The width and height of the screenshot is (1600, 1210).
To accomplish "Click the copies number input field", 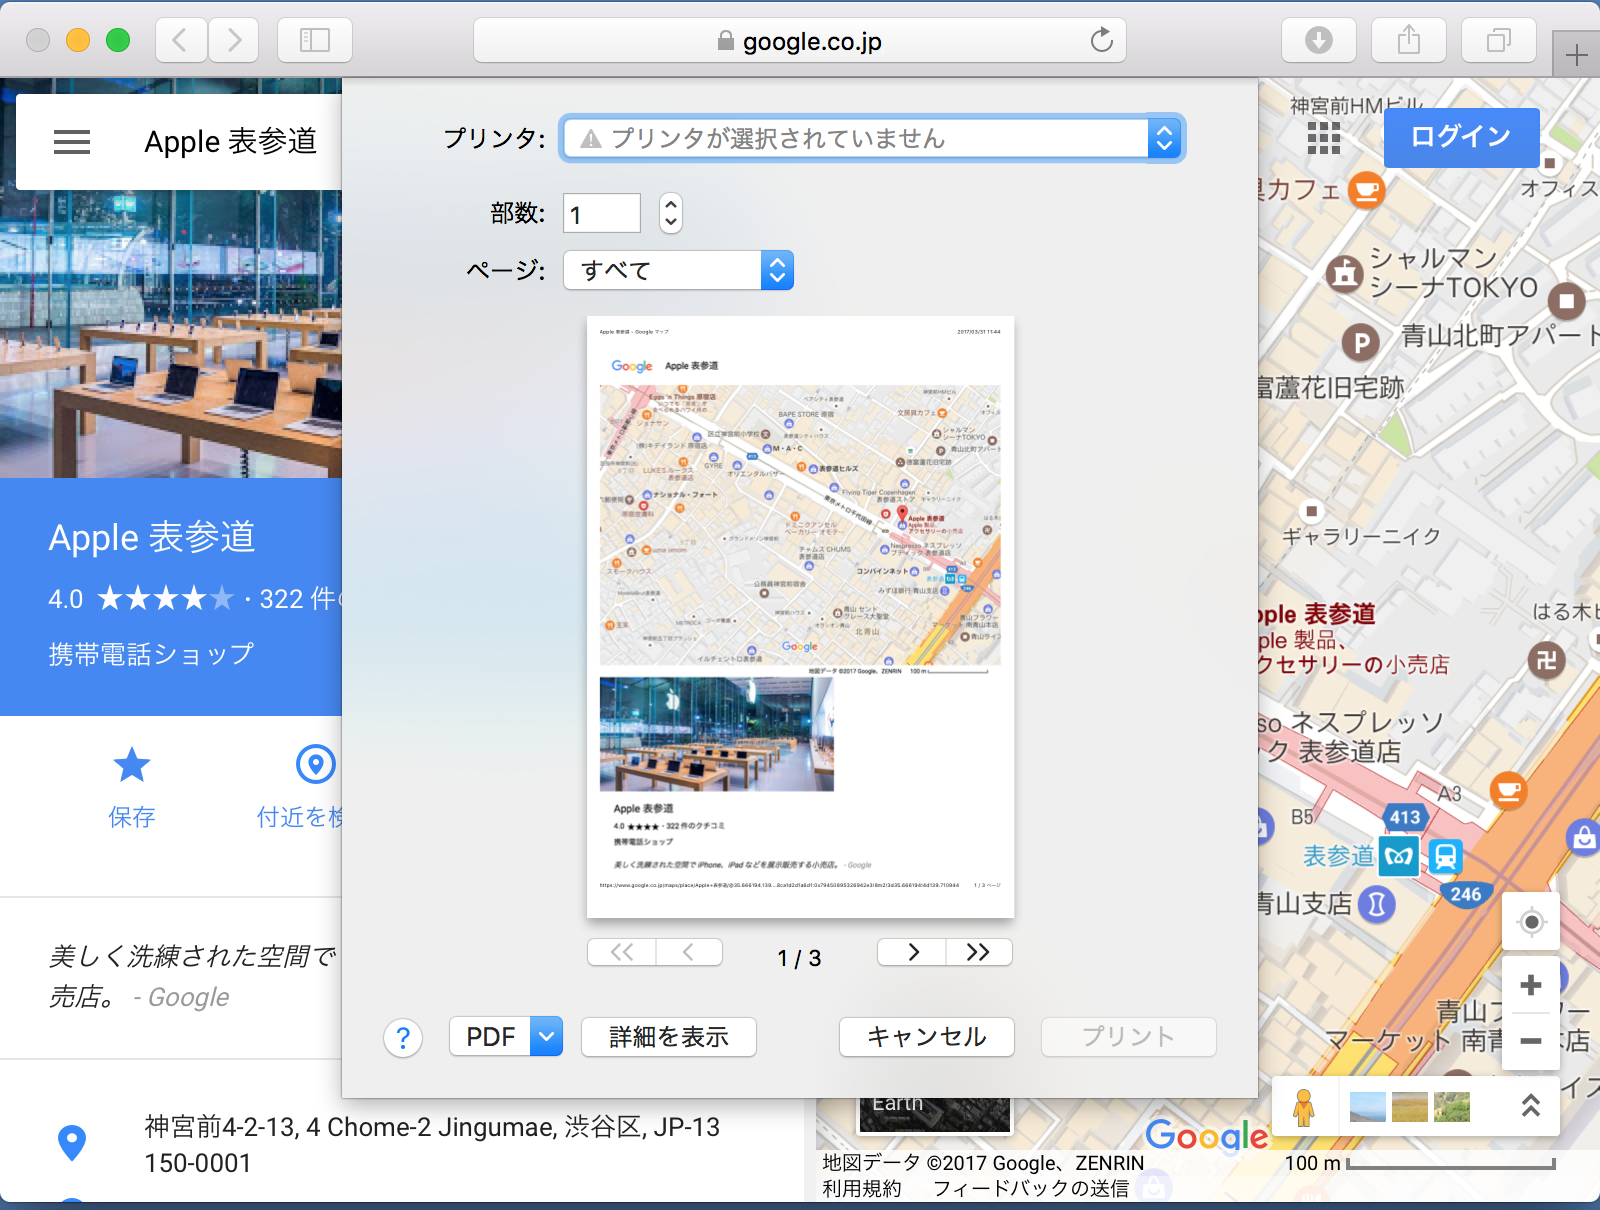I will click(602, 214).
